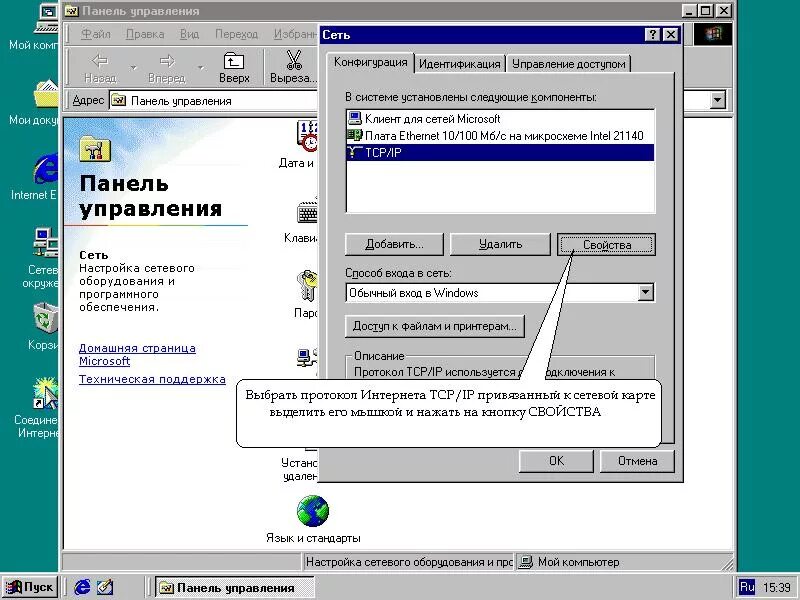Switch to the Идентификация tab
The height and width of the screenshot is (600, 800).
pos(462,61)
